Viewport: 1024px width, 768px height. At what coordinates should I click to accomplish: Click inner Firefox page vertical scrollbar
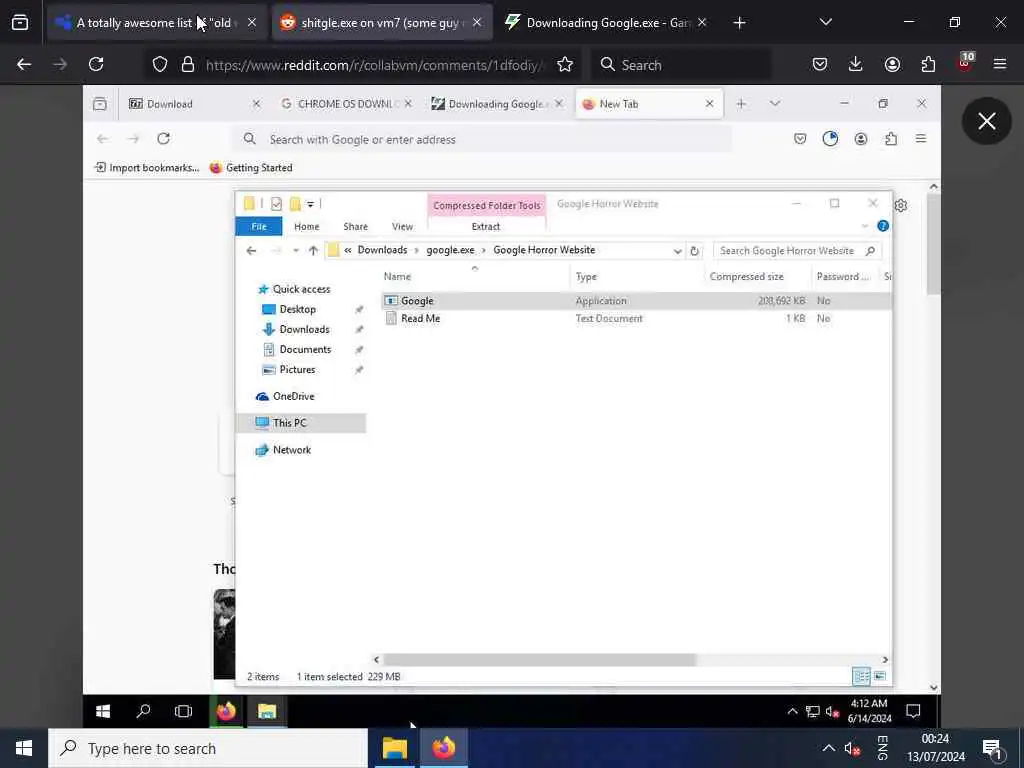coord(934,245)
